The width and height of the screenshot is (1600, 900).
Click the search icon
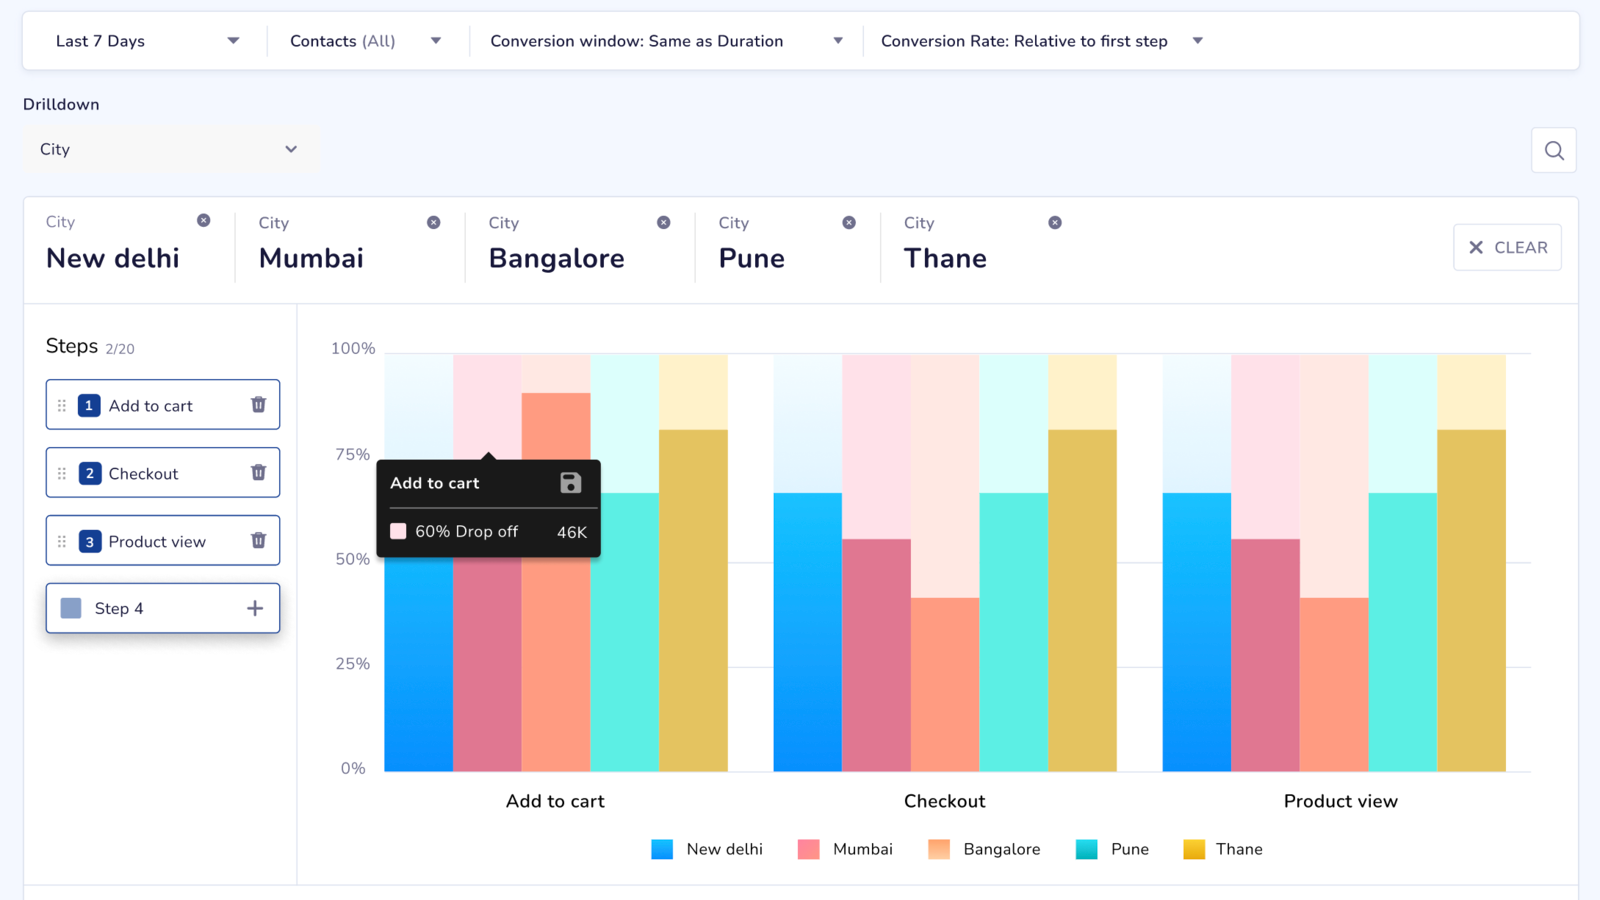point(1553,149)
